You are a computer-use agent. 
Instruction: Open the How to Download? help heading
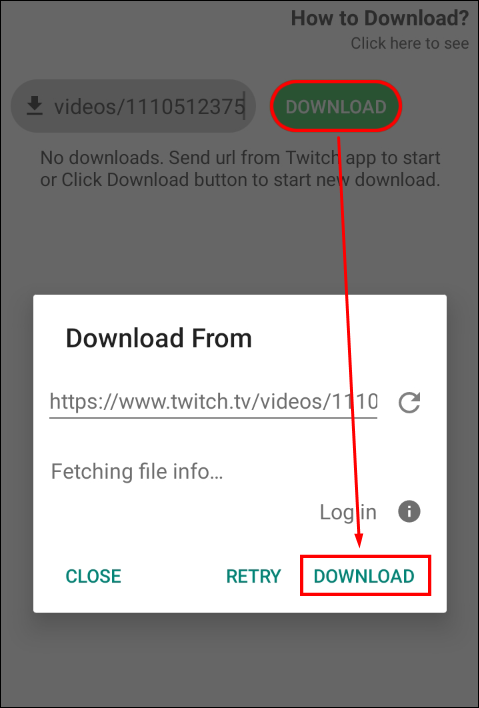(380, 19)
